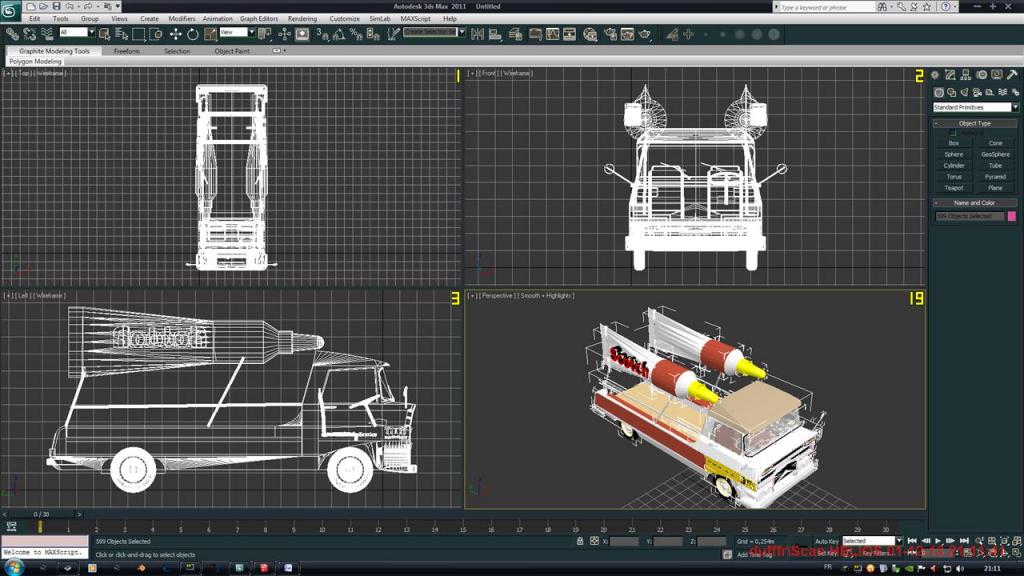Expand the quick access toolbar customize arrow
This screenshot has width=1024, height=576.
(x=118, y=6)
